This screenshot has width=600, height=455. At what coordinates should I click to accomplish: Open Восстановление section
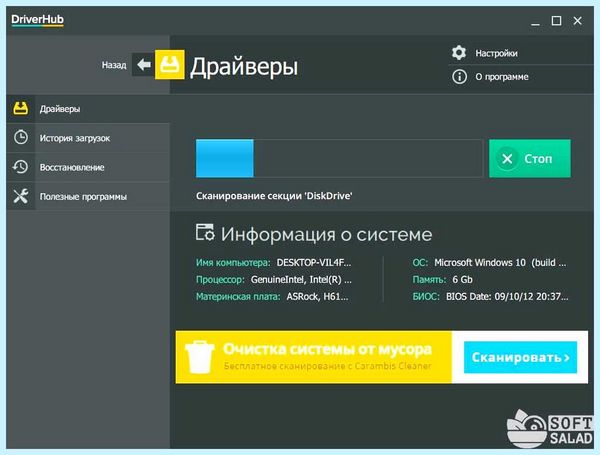click(88, 167)
